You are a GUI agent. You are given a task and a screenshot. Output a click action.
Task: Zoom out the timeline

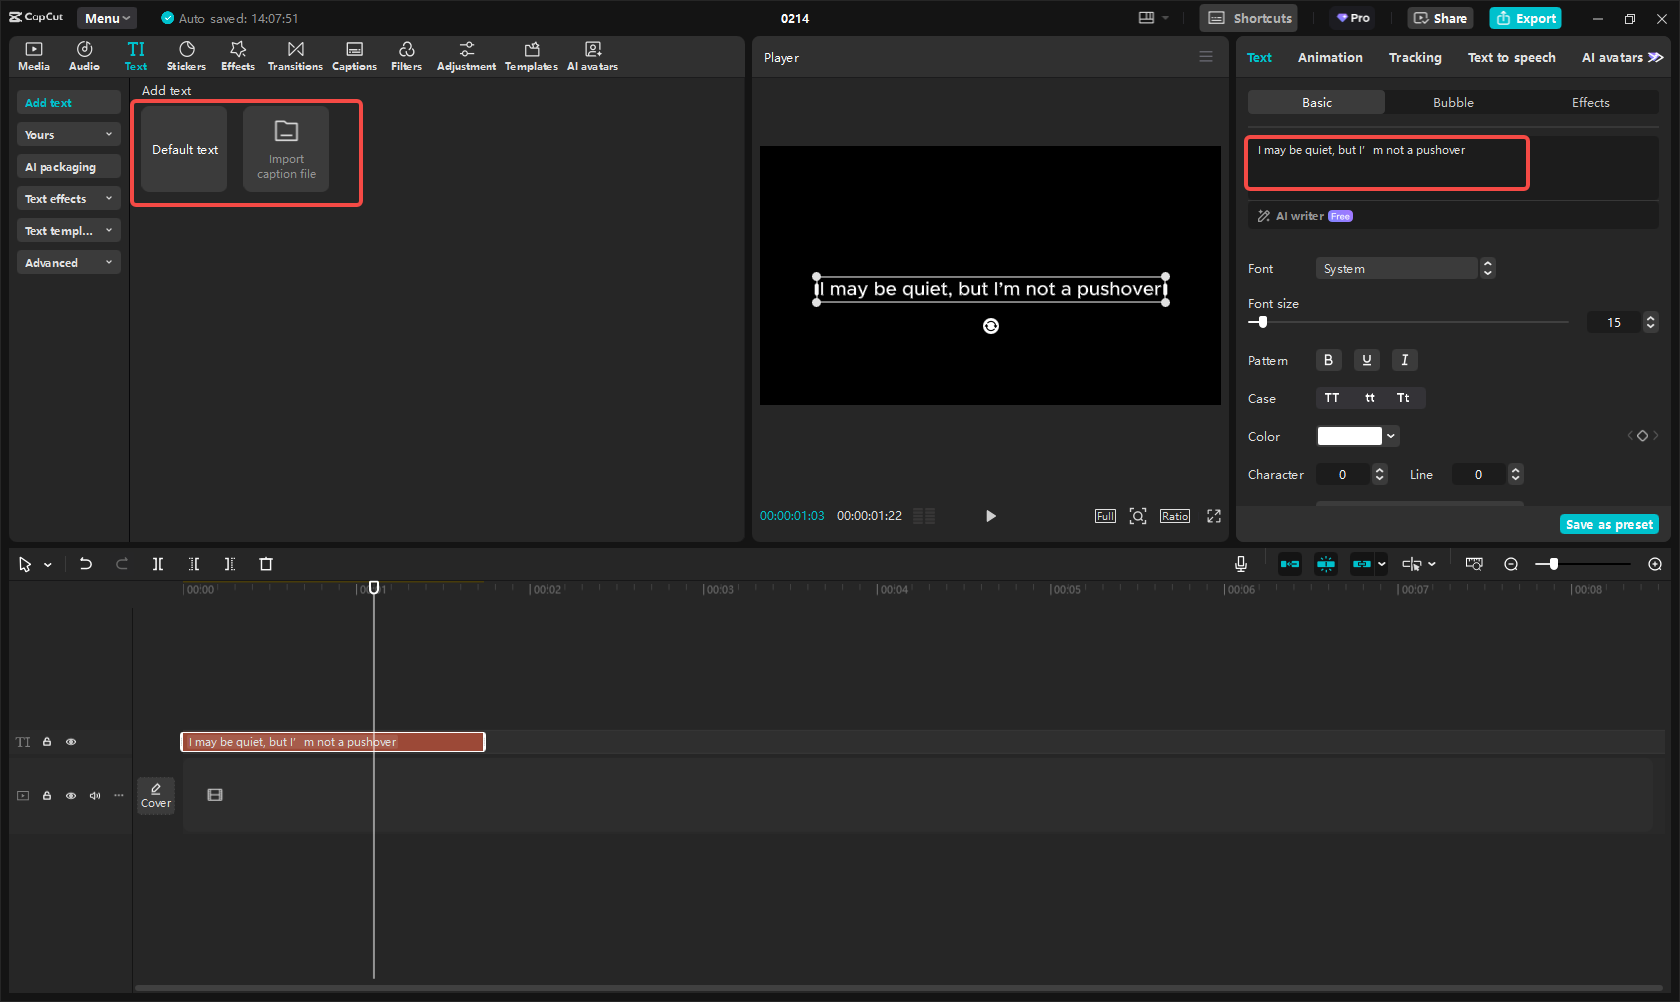(x=1511, y=564)
